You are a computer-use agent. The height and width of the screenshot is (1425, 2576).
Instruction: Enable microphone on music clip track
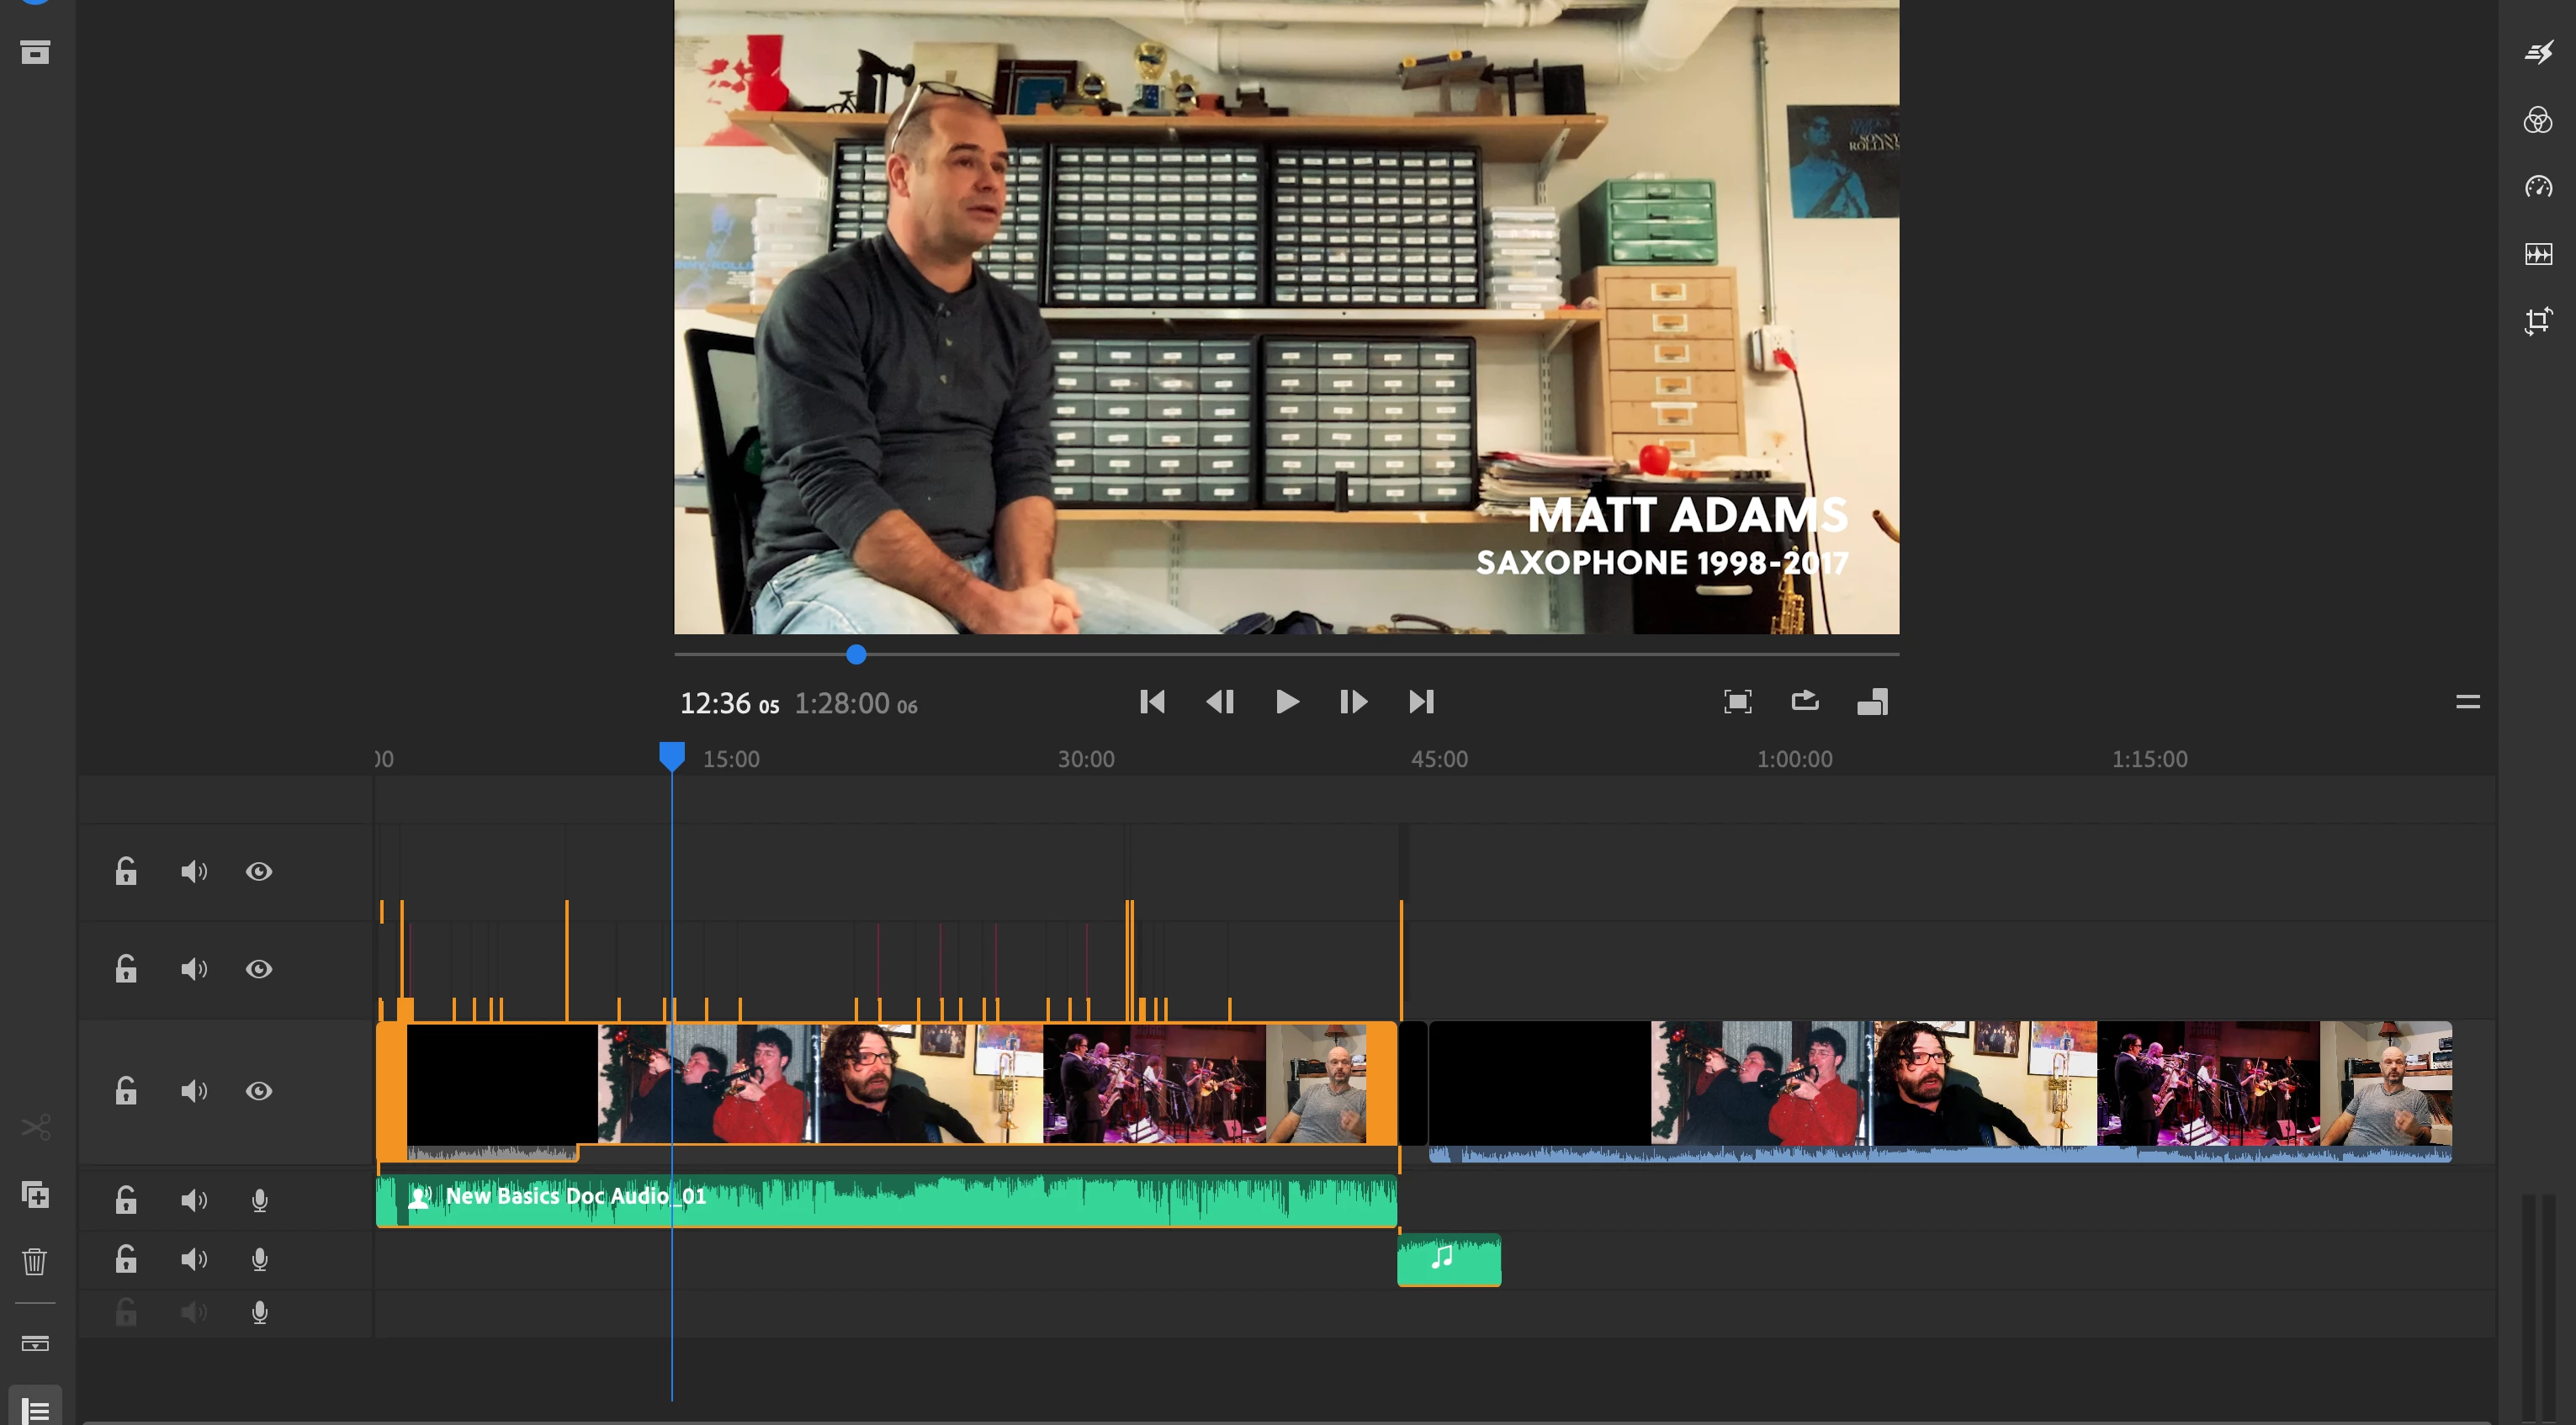click(259, 1259)
